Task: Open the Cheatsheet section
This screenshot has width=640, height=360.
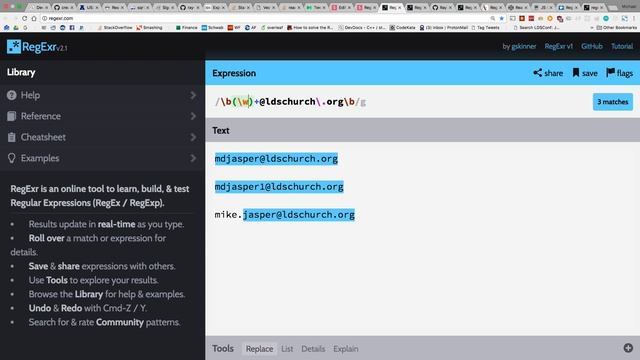Action: point(102,137)
